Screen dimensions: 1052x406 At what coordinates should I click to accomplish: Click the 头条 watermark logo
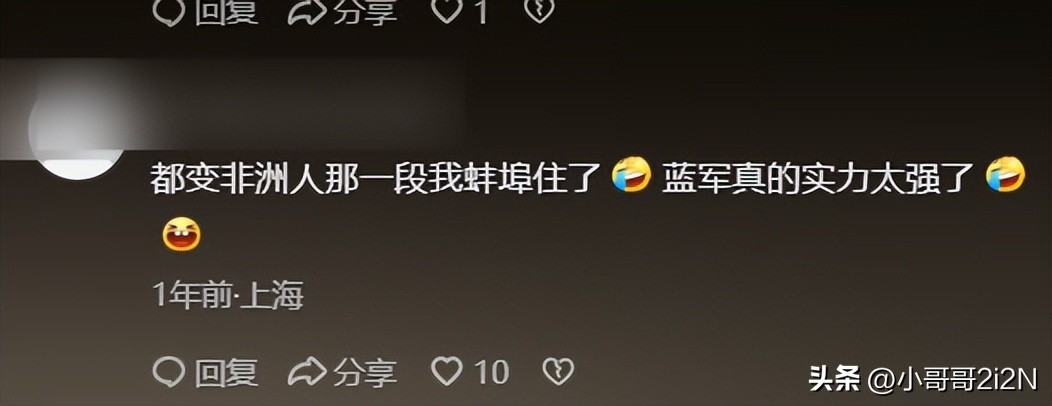834,378
